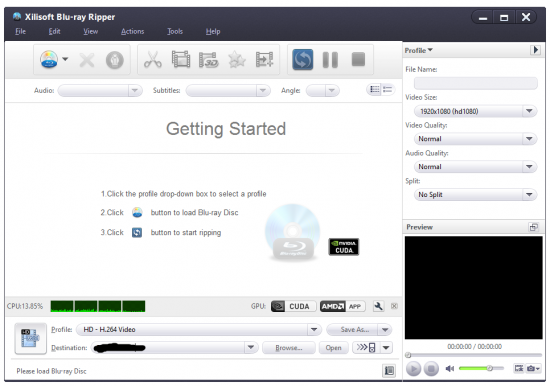This screenshot has width=550, height=386.
Task: Open the file info toolbar icon
Action: (115, 60)
